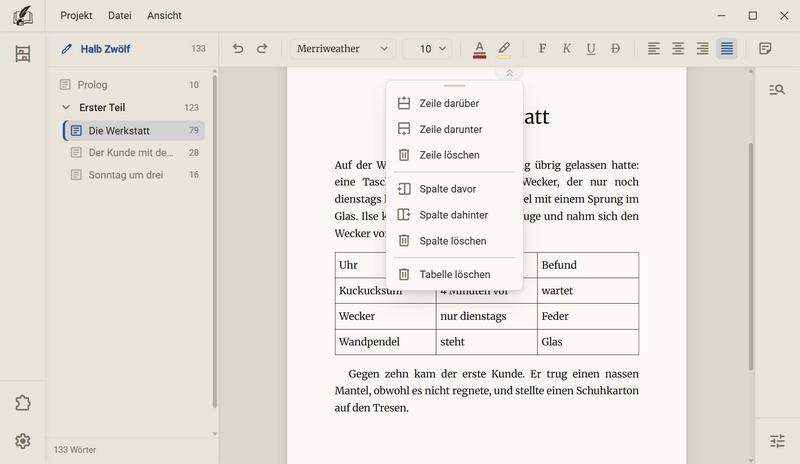Open the highlighter color tool

click(504, 49)
